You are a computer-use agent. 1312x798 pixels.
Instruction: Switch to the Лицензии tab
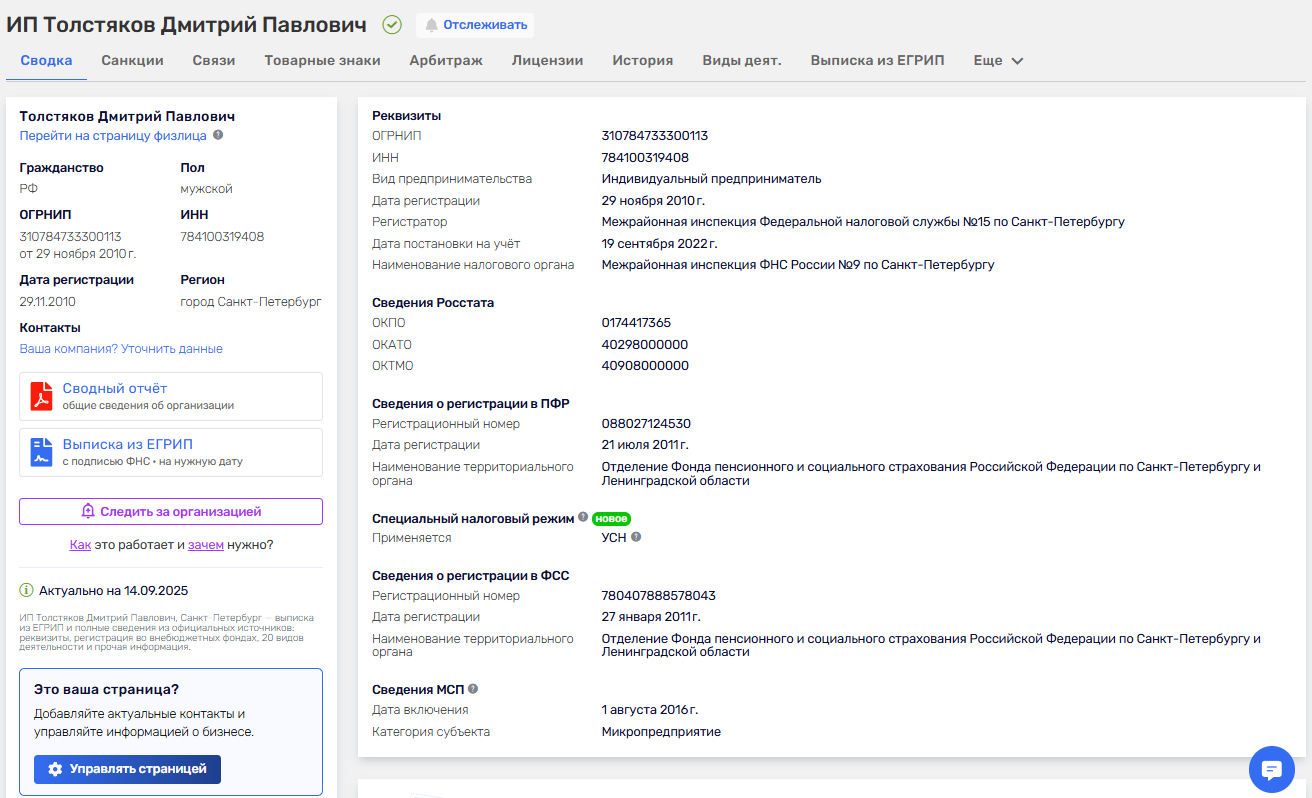pos(547,60)
